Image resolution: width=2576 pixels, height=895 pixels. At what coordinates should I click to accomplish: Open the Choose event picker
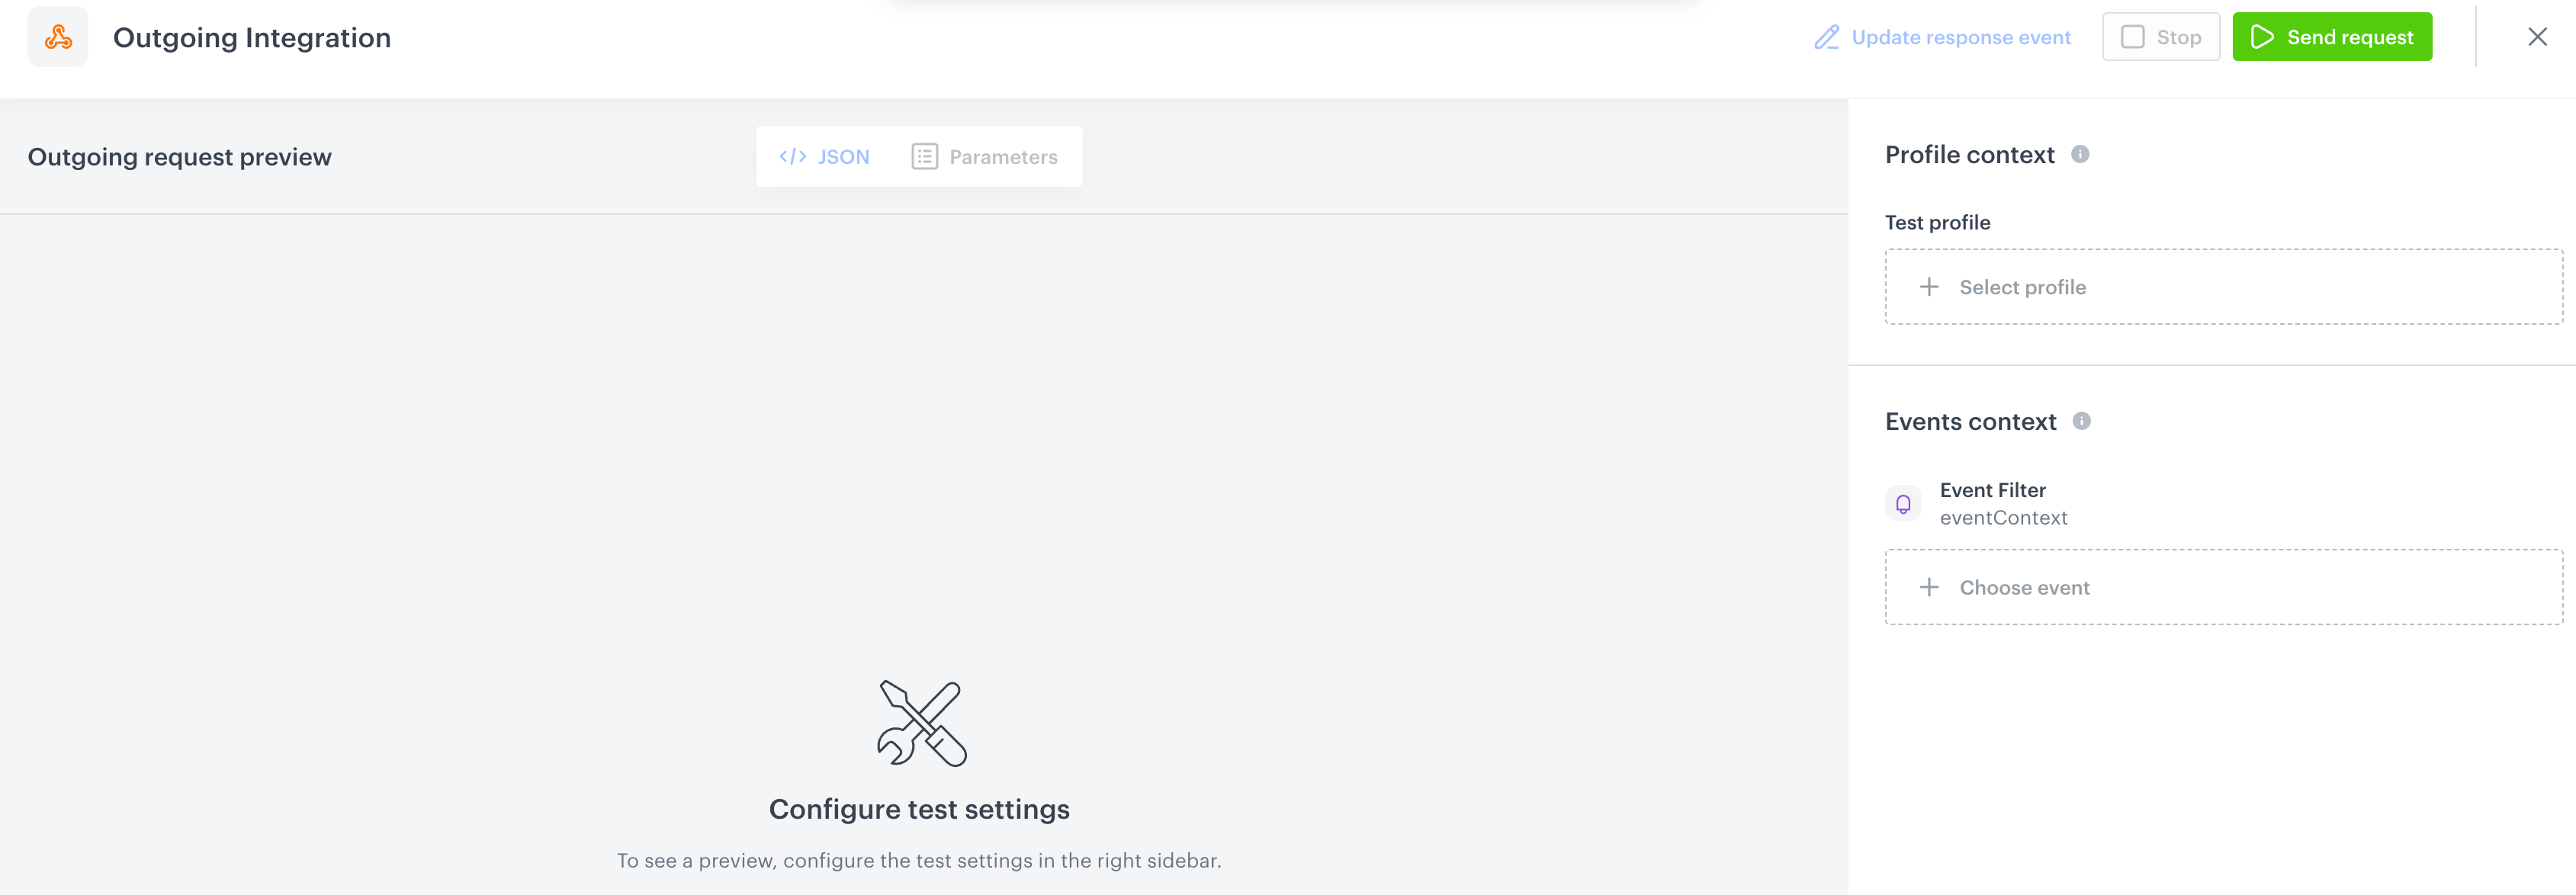click(x=2222, y=587)
